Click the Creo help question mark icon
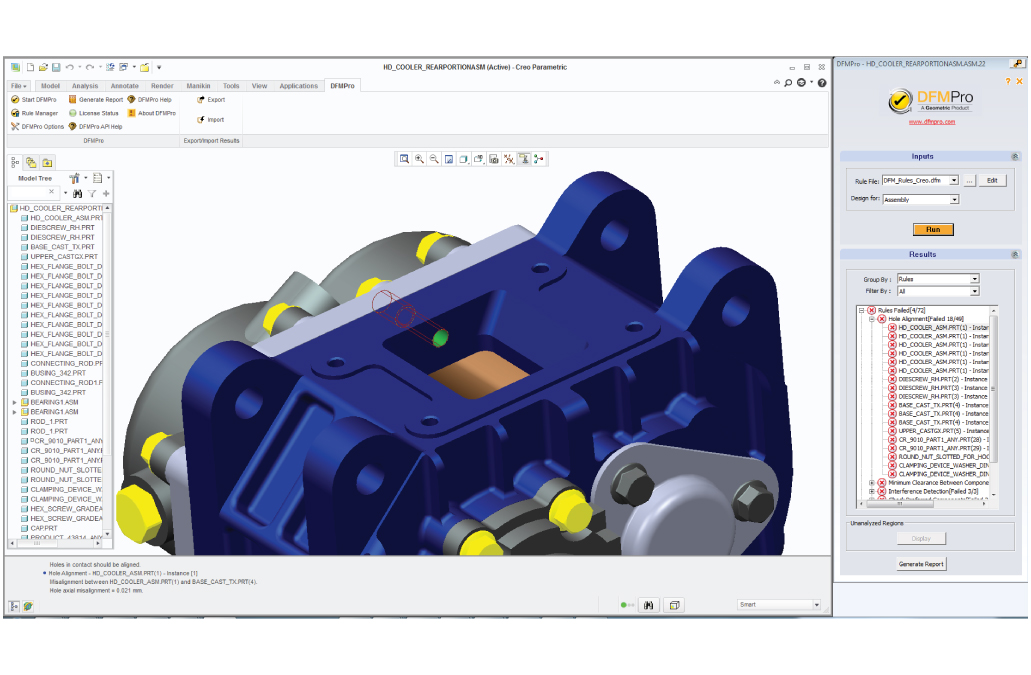Viewport: 1031px width, 675px height. pyautogui.click(x=822, y=83)
